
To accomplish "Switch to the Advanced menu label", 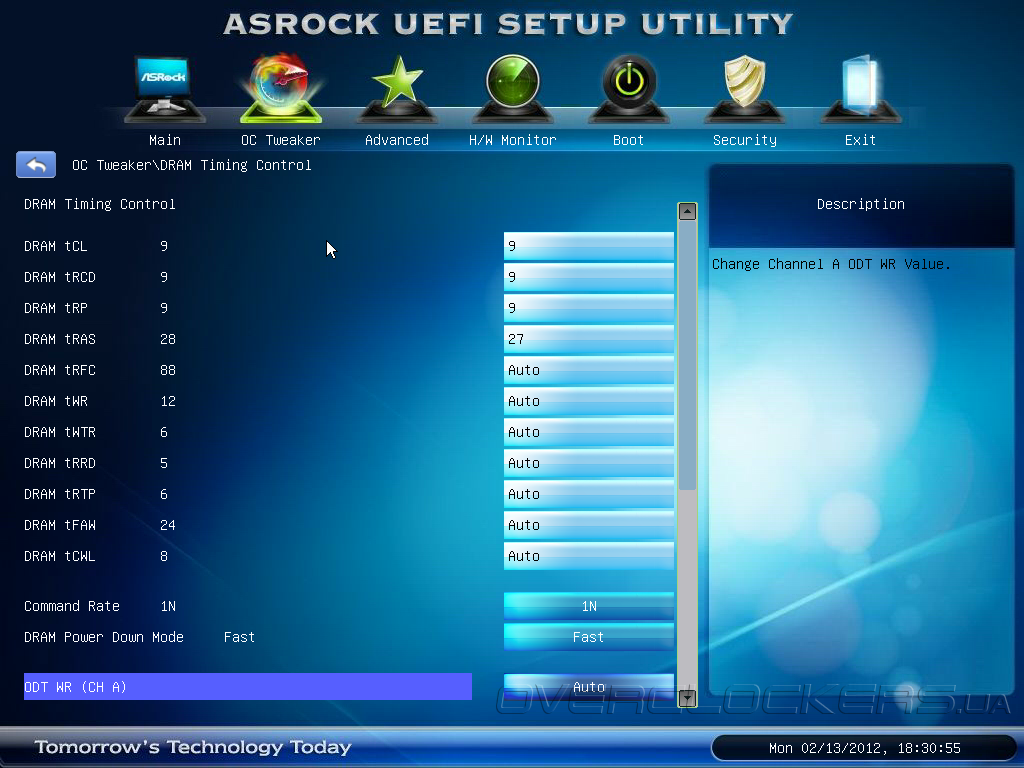I will click(x=397, y=140).
